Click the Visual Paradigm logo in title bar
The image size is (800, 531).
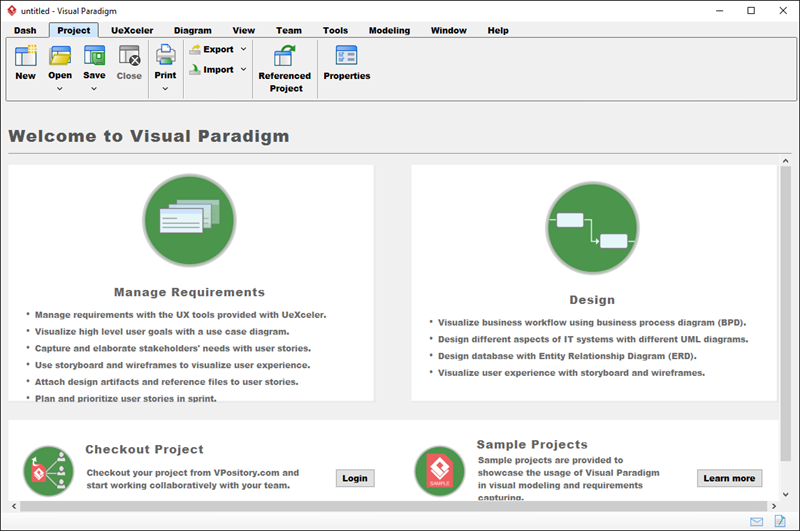tap(11, 11)
